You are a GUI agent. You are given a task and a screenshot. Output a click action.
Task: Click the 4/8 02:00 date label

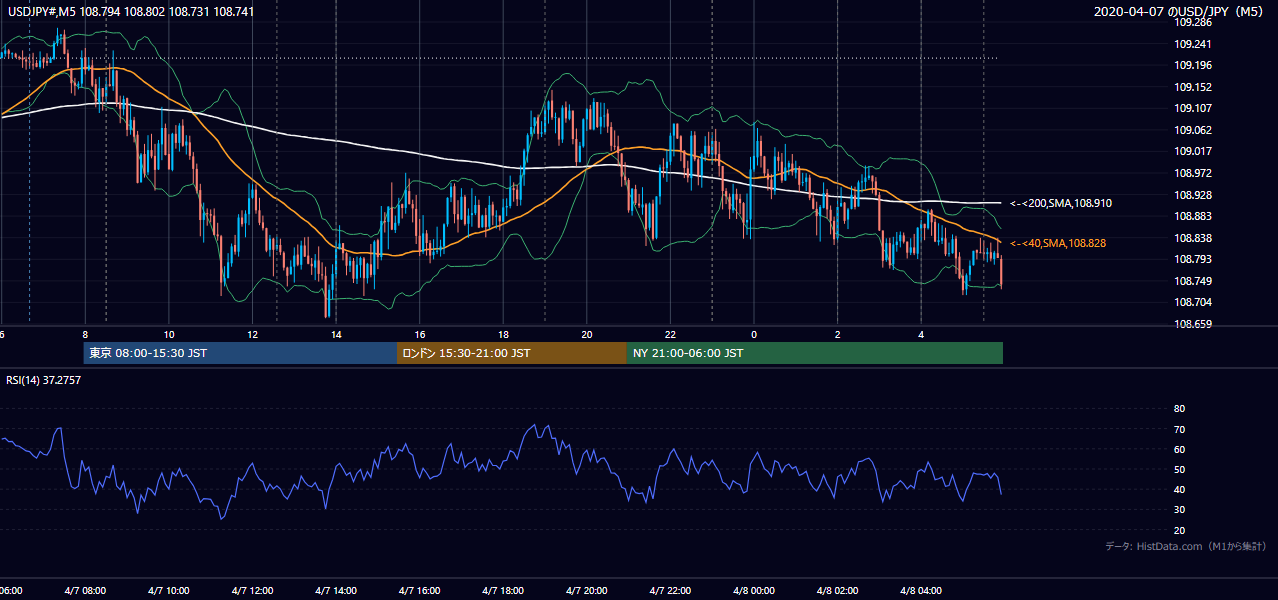[x=837, y=591]
